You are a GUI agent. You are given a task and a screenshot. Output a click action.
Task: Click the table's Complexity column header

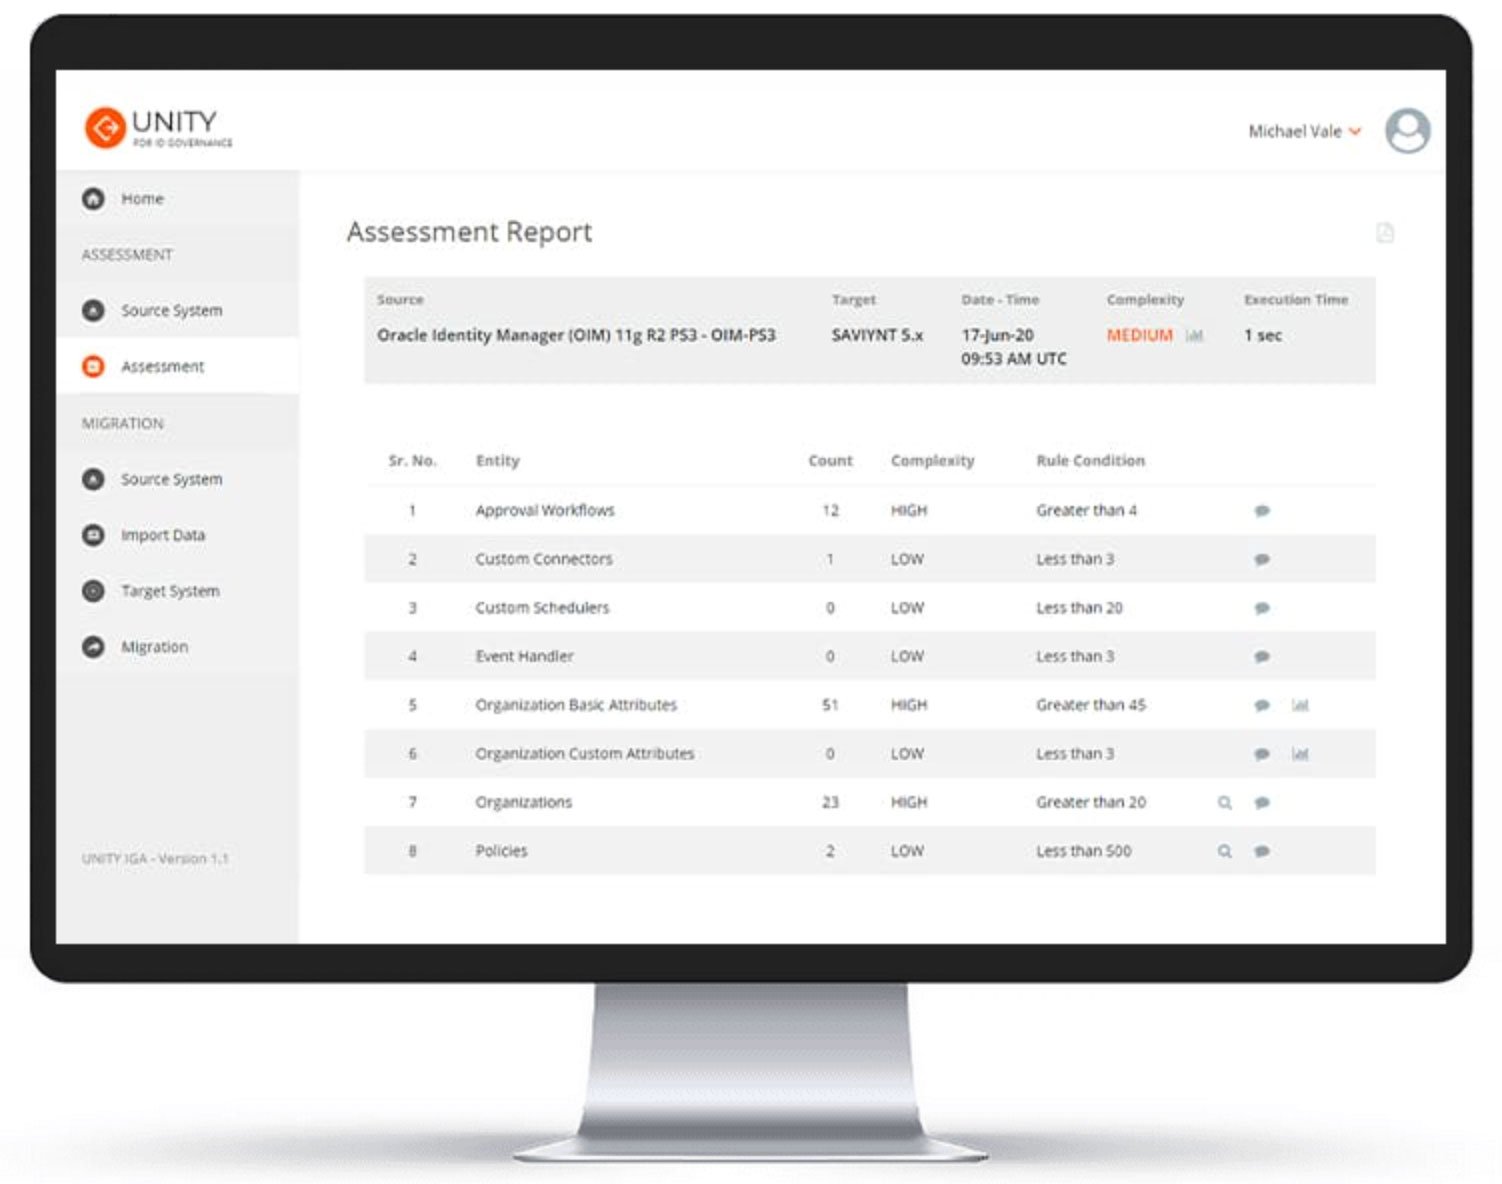932,460
